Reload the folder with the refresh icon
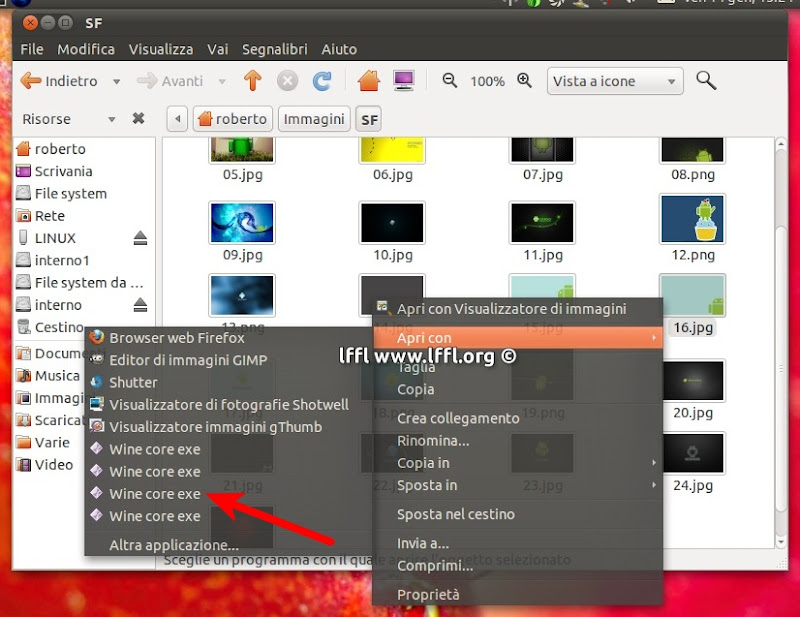 [320, 81]
